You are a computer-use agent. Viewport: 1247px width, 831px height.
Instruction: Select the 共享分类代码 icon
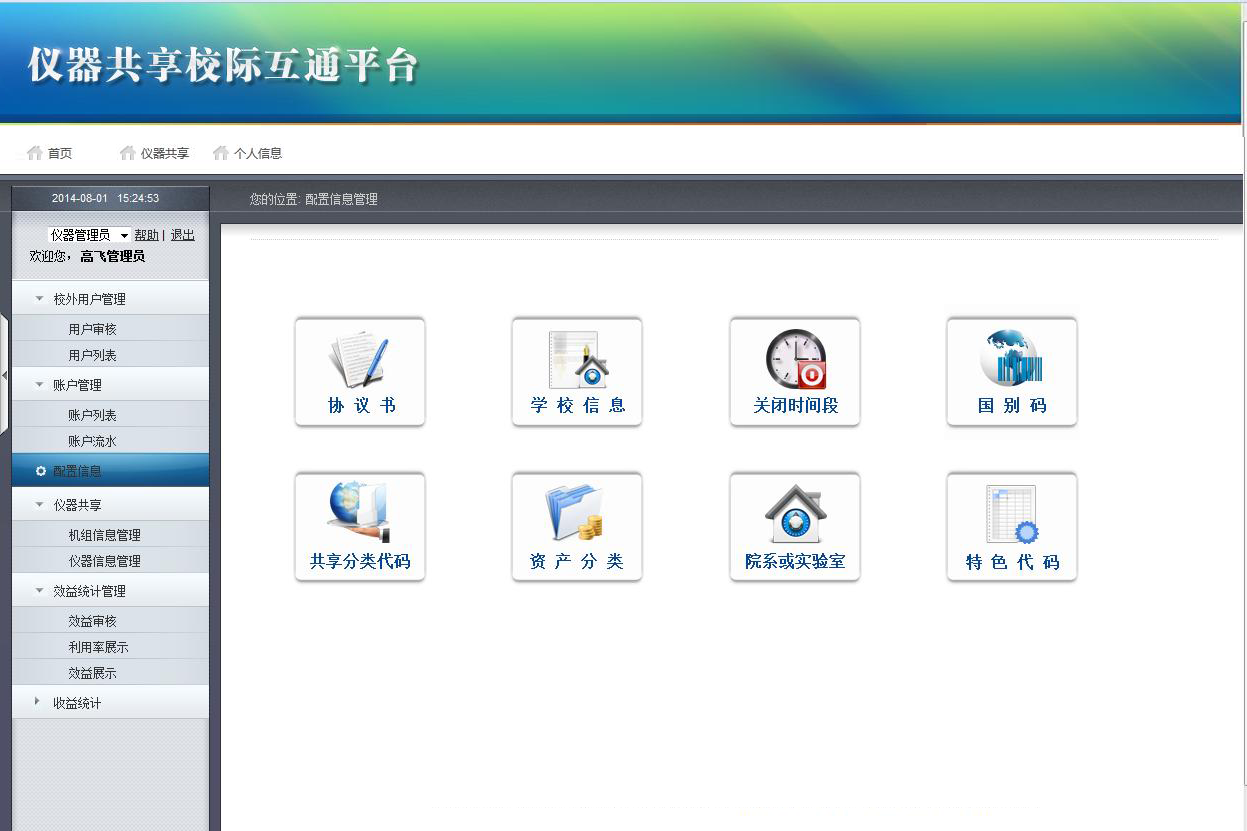coord(360,526)
